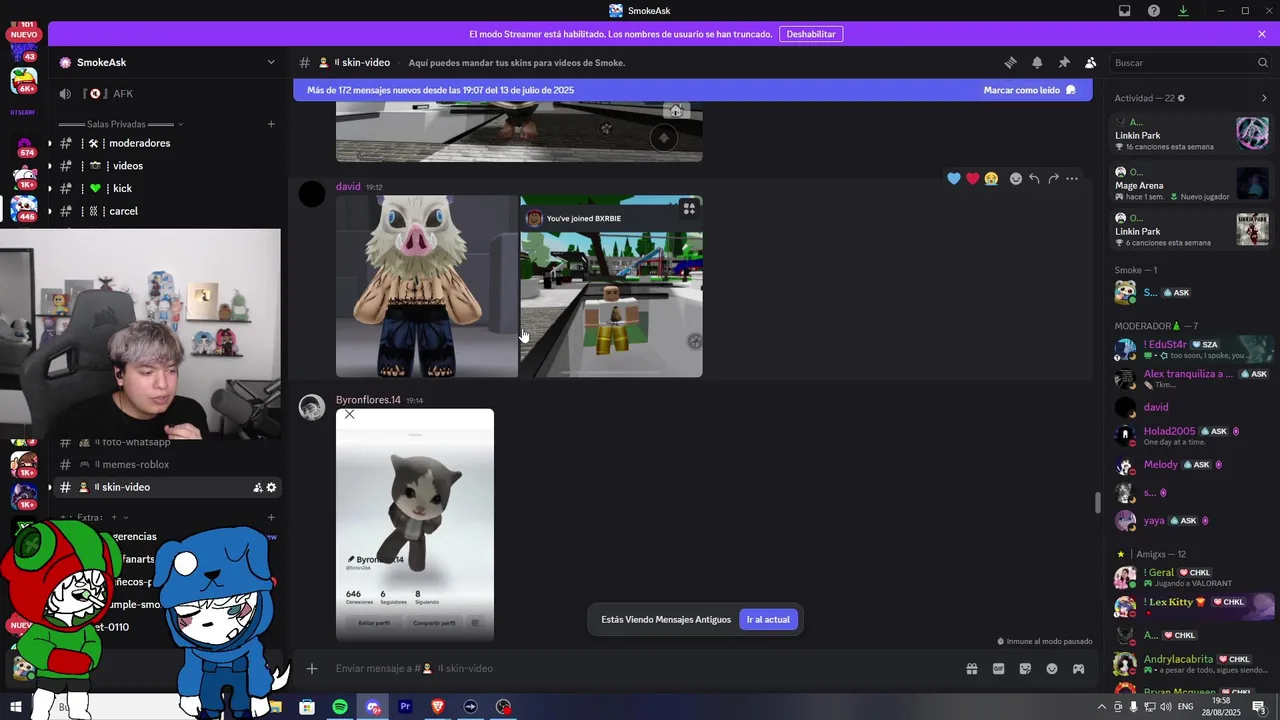Open member ! EduSt4r profile
The width and height of the screenshot is (1280, 720).
point(1192,349)
